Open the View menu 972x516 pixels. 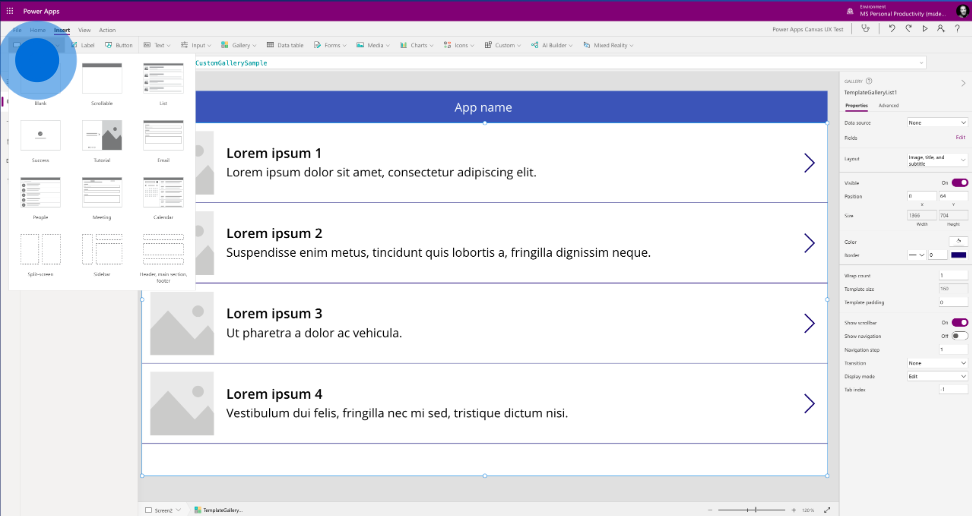tap(84, 30)
